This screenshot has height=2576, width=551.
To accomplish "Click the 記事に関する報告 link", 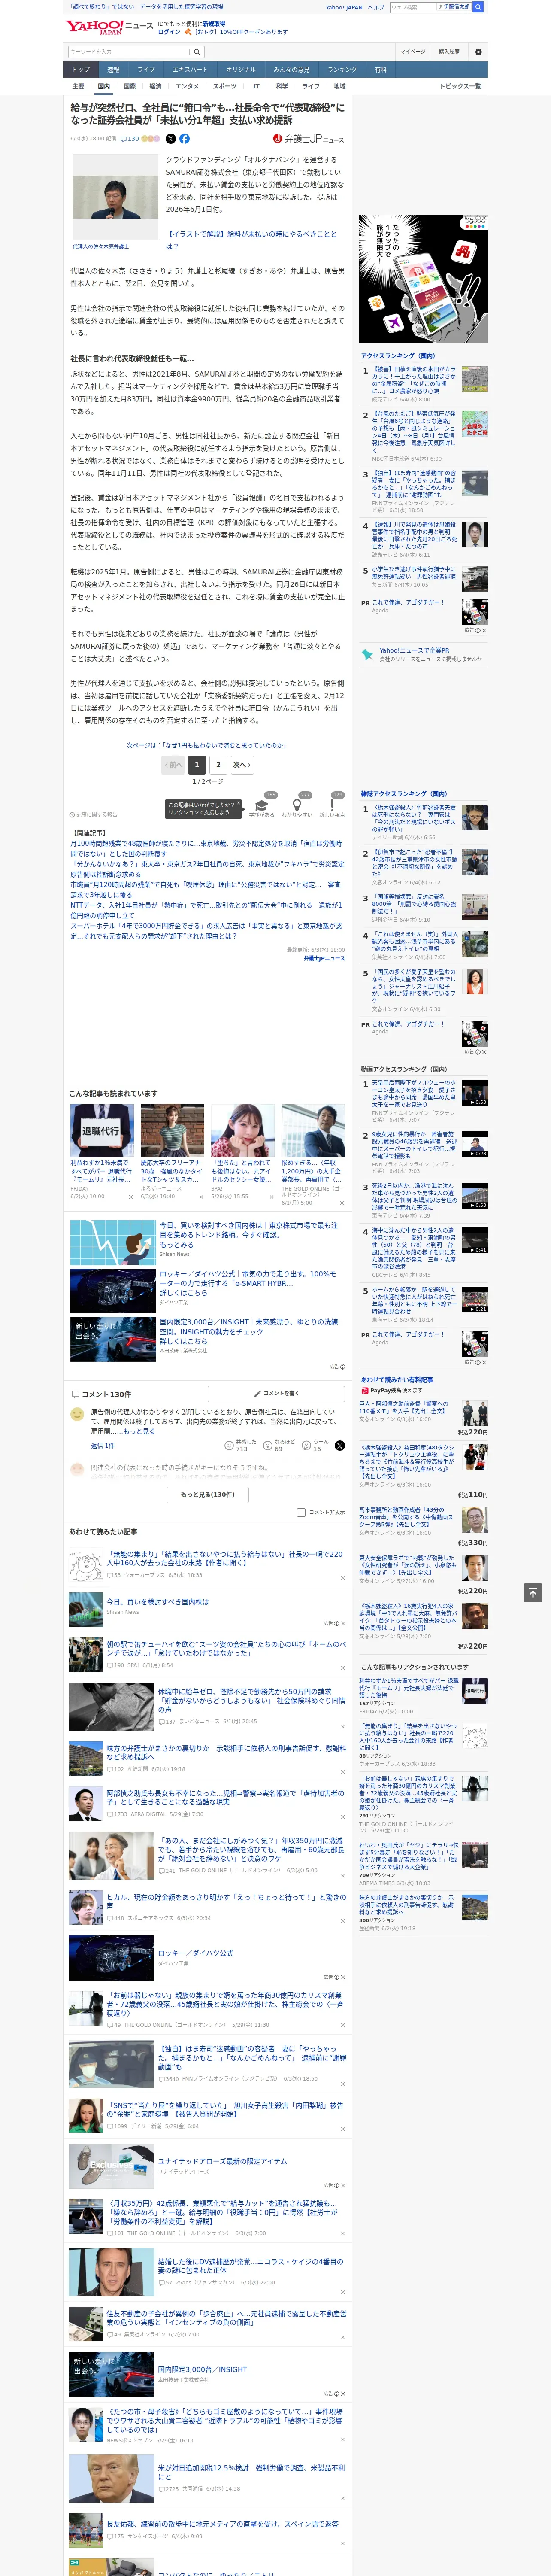I will point(94,815).
